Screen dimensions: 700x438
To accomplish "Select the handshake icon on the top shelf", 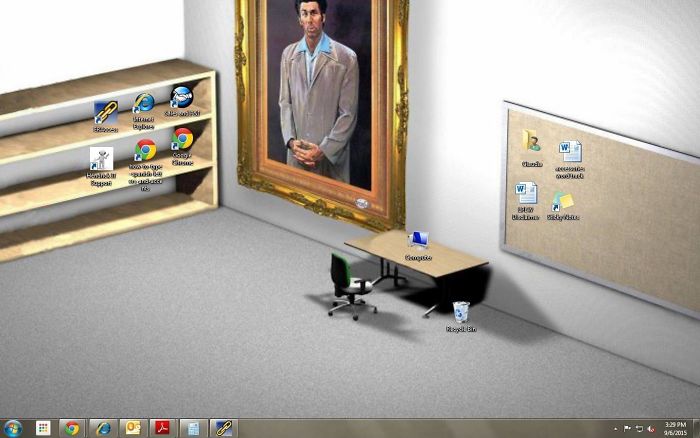I will click(x=182, y=98).
